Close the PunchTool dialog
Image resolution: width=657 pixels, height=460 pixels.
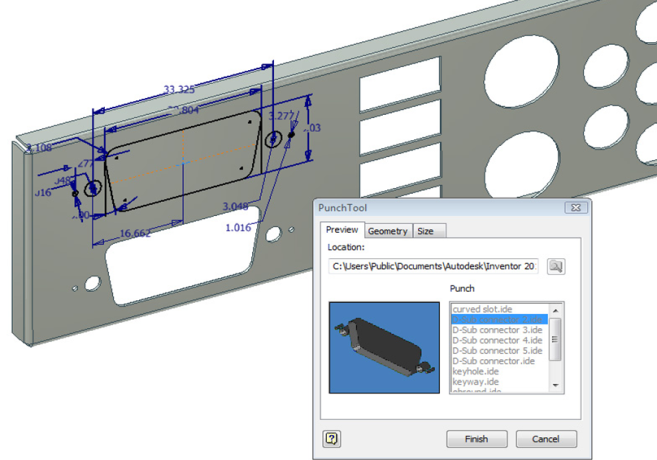(x=576, y=208)
